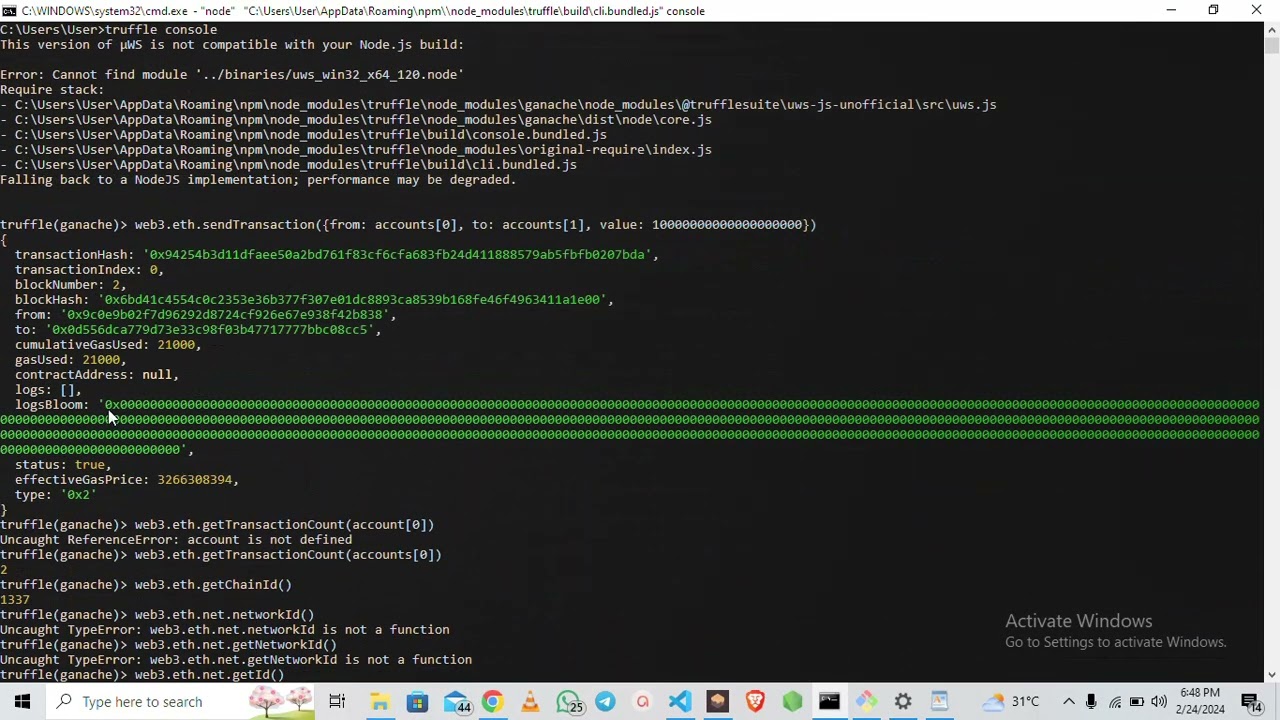Click the console scrollbar down arrow

click(x=1271, y=675)
